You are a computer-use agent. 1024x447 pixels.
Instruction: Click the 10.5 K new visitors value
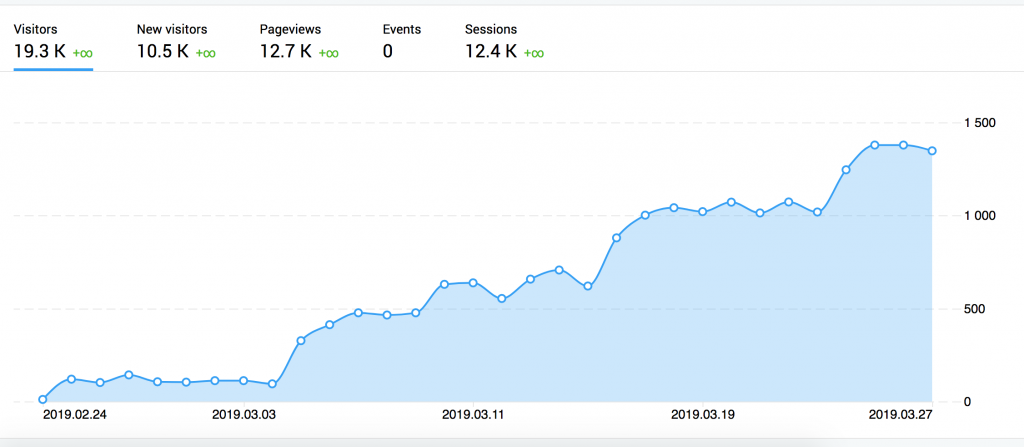[x=163, y=51]
